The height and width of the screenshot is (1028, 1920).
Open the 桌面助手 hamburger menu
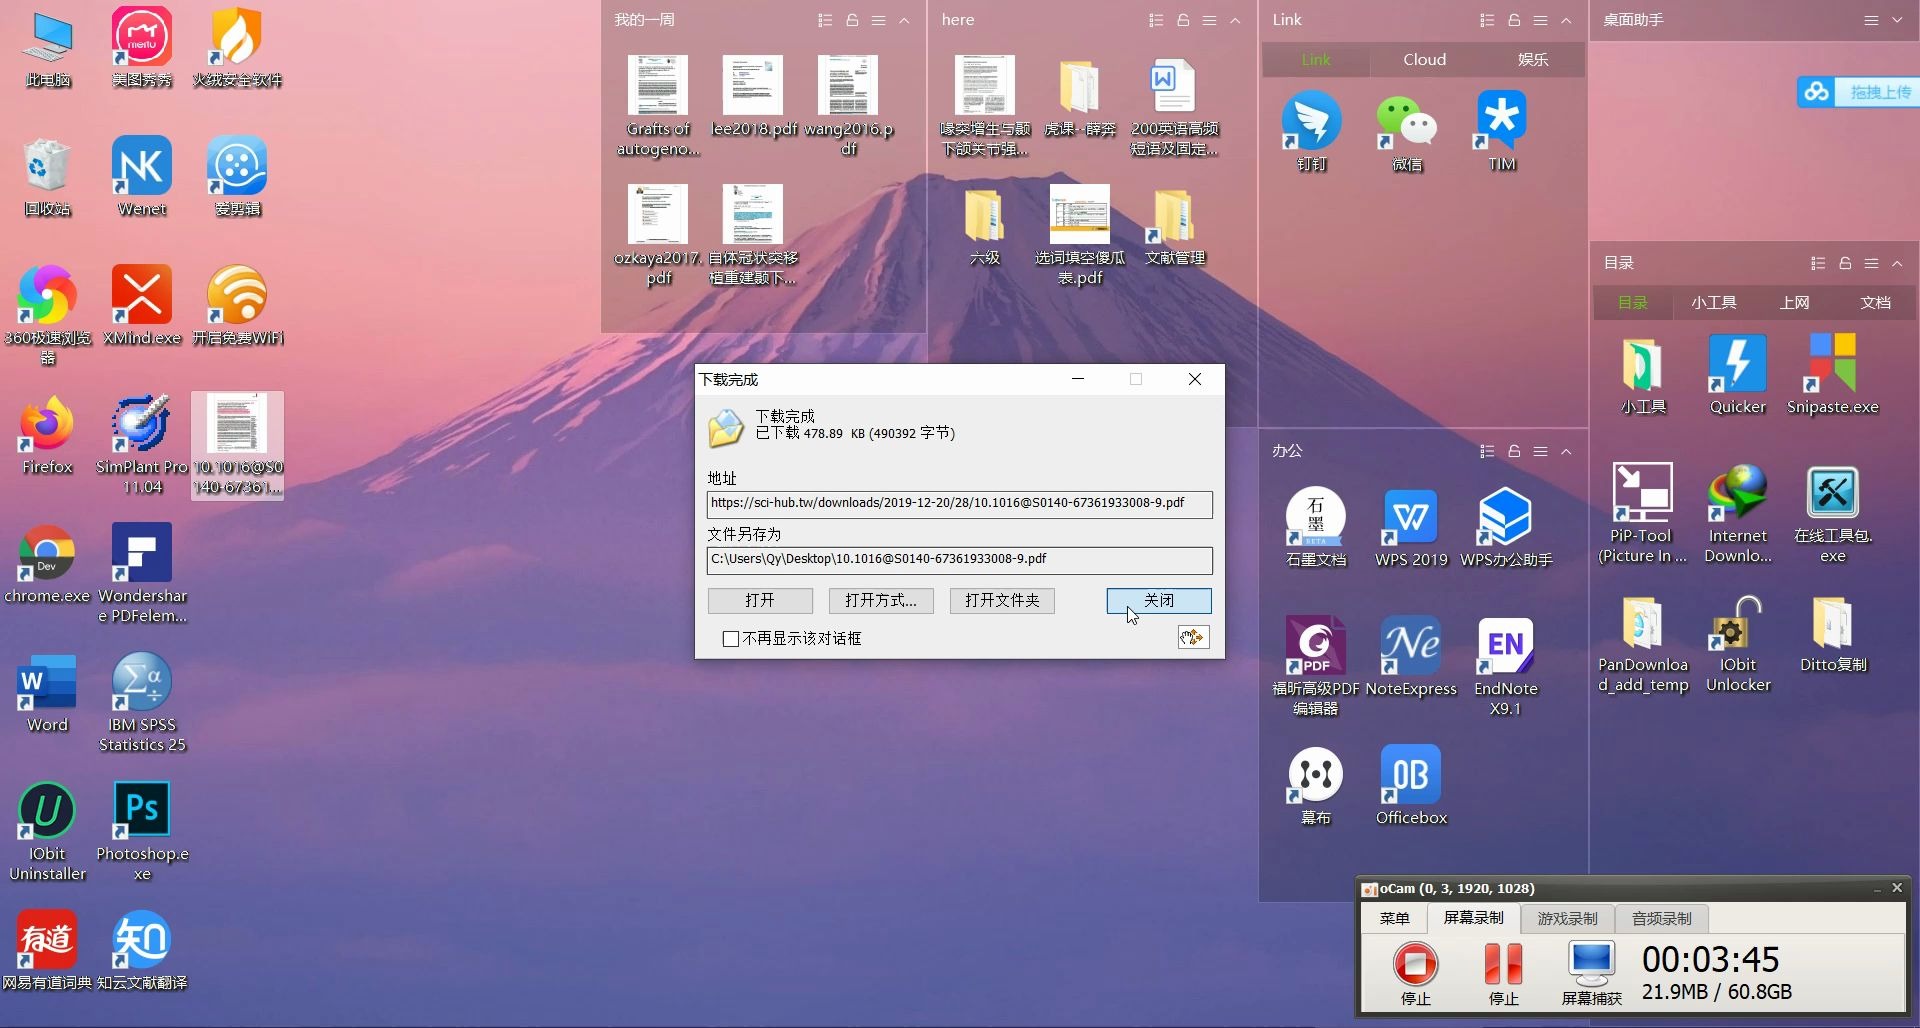pyautogui.click(x=1871, y=20)
